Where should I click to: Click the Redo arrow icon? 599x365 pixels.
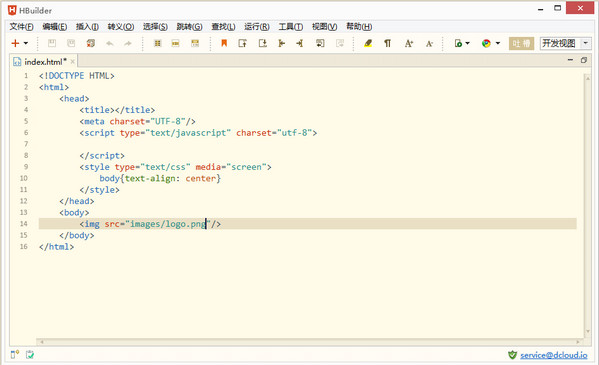128,44
